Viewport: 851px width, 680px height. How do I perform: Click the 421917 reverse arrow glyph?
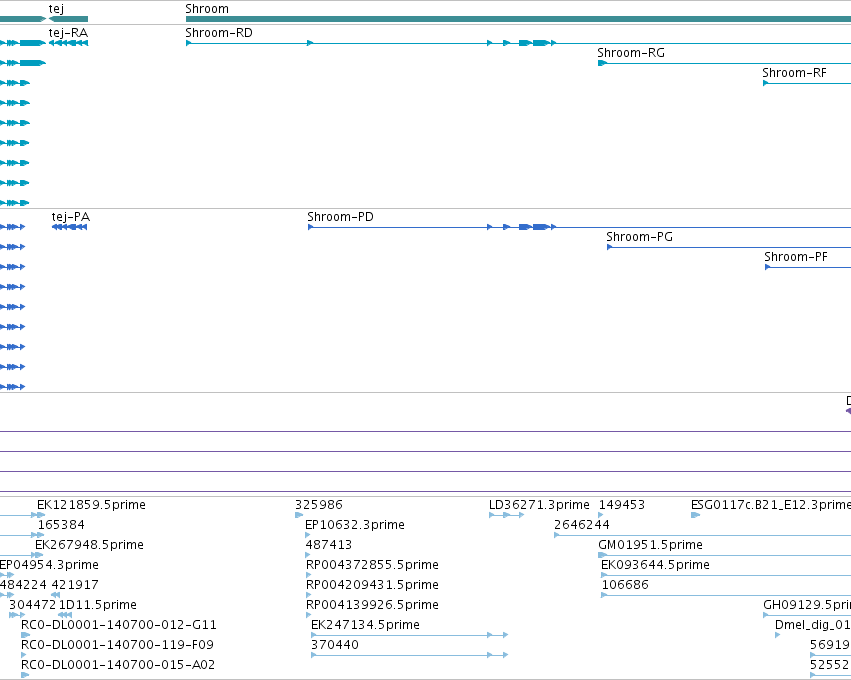point(55,595)
